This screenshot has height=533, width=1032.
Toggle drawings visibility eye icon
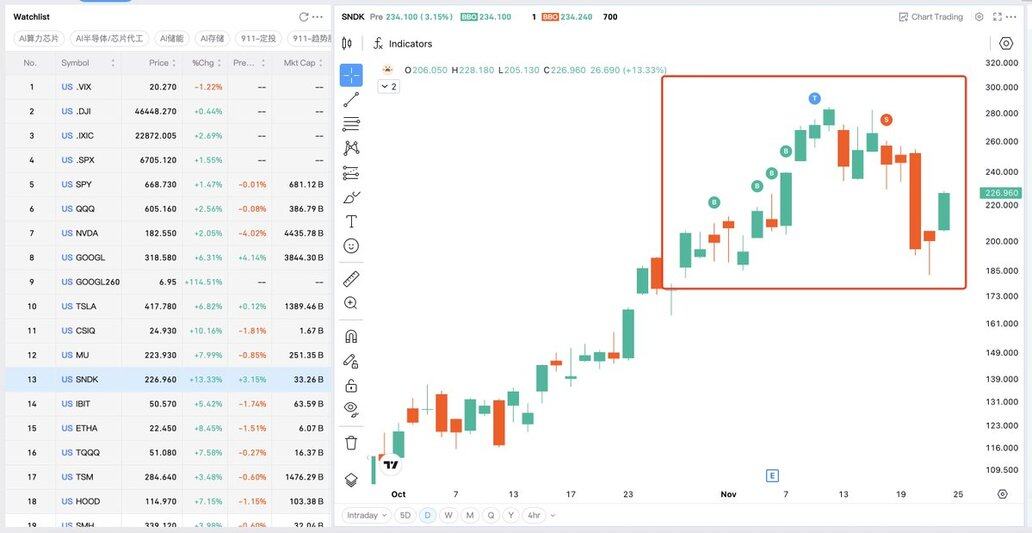click(x=351, y=408)
